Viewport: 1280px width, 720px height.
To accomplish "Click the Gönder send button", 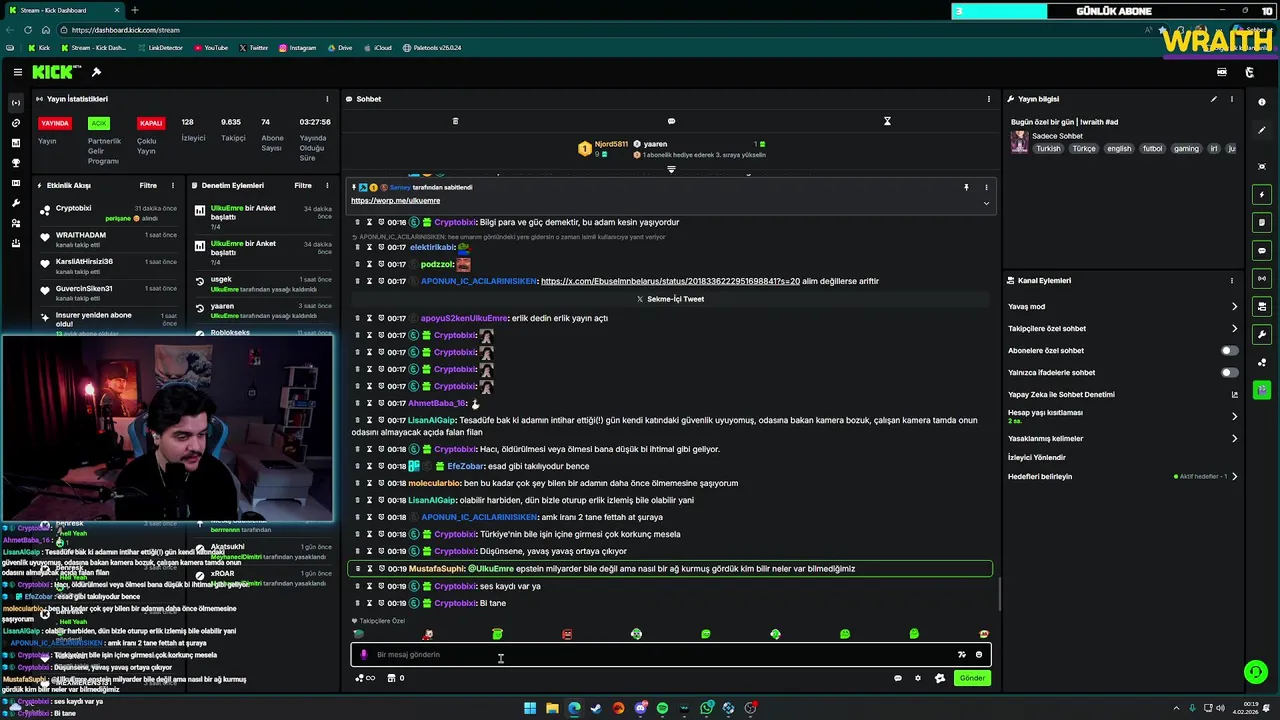I will (x=972, y=678).
